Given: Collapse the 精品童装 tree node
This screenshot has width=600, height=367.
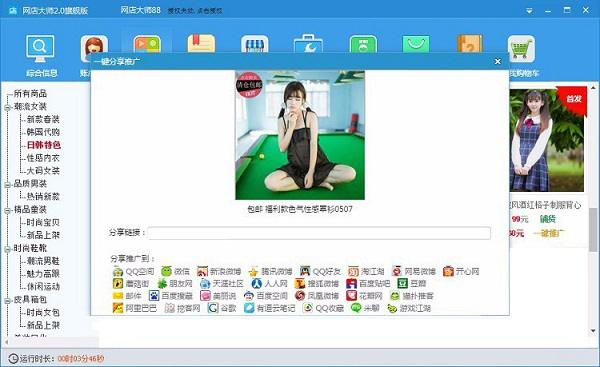Looking at the screenshot, I should coord(7,210).
